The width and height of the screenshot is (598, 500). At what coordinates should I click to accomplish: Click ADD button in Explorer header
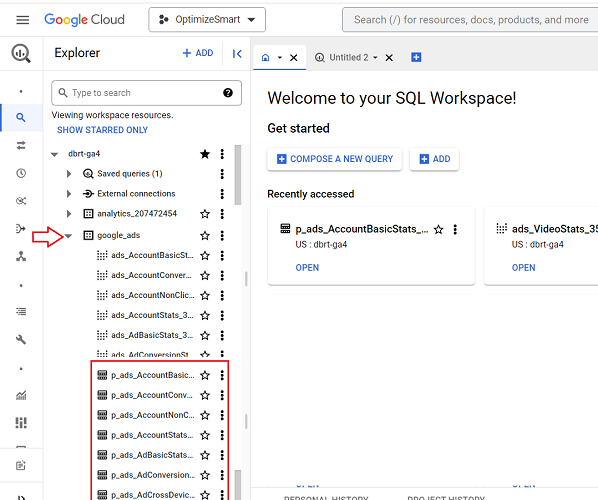click(198, 53)
